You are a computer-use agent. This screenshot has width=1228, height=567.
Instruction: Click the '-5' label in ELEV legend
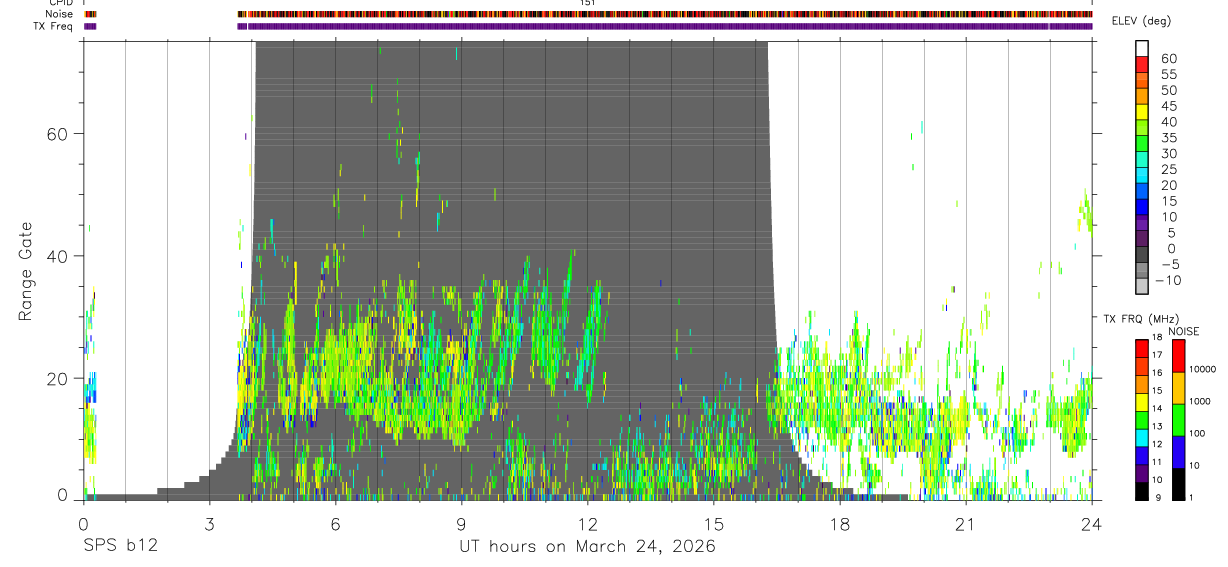tap(1170, 264)
